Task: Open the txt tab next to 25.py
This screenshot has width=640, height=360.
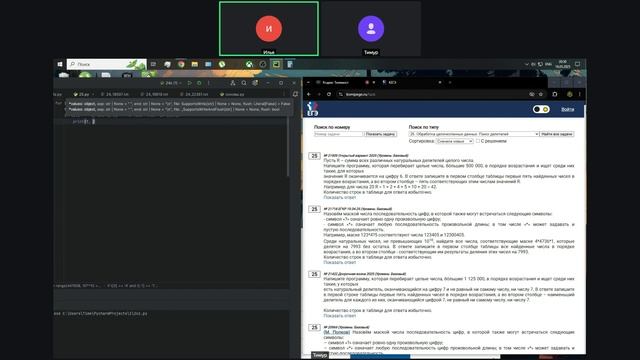Action: point(115,94)
